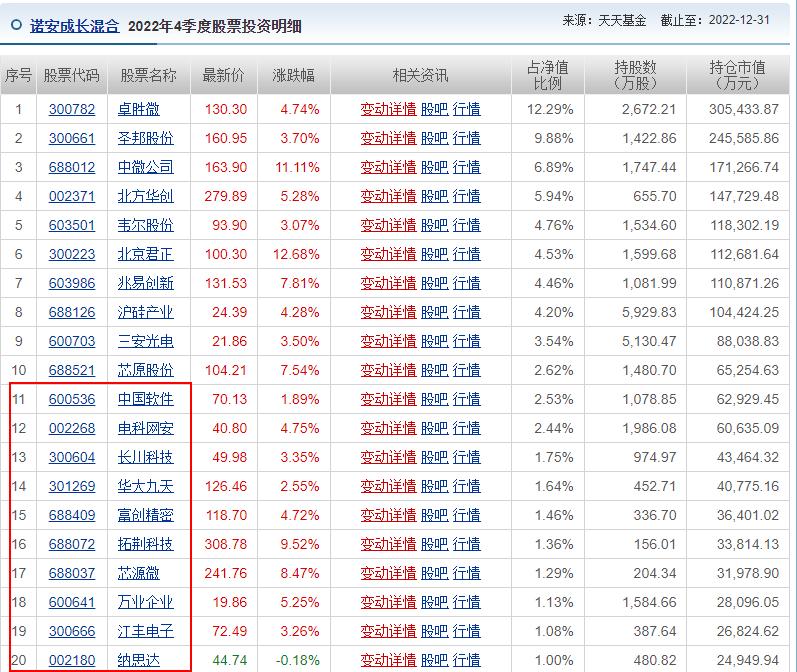
Task: Open the 诺安成长混合 fund title link
Action: (x=75, y=26)
